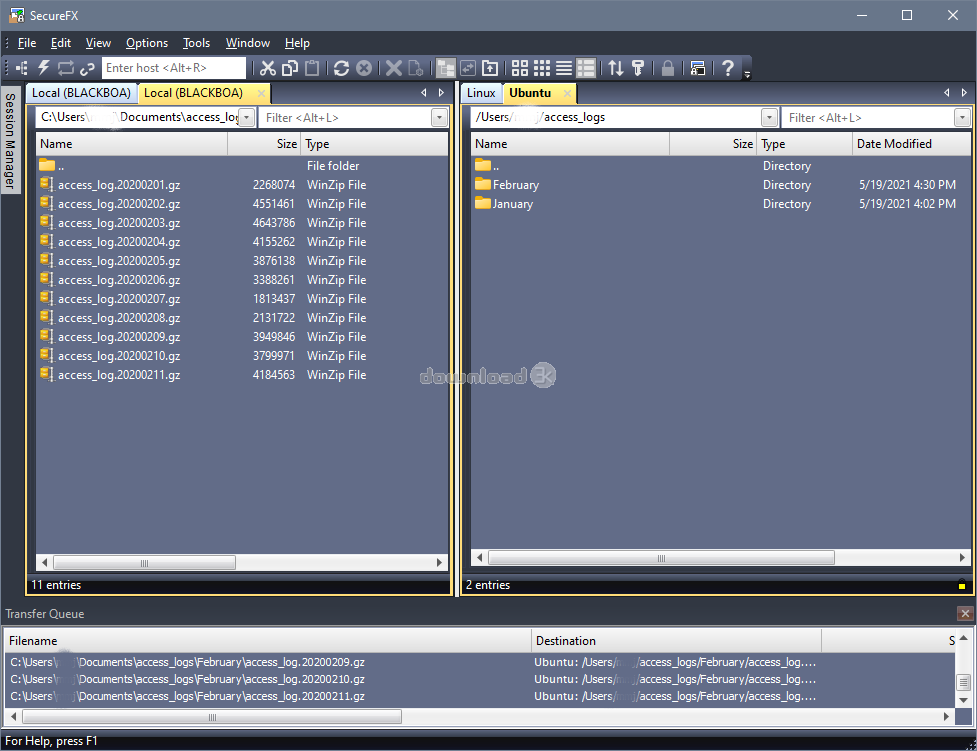
Task: Open the Tools menu
Action: pos(196,43)
